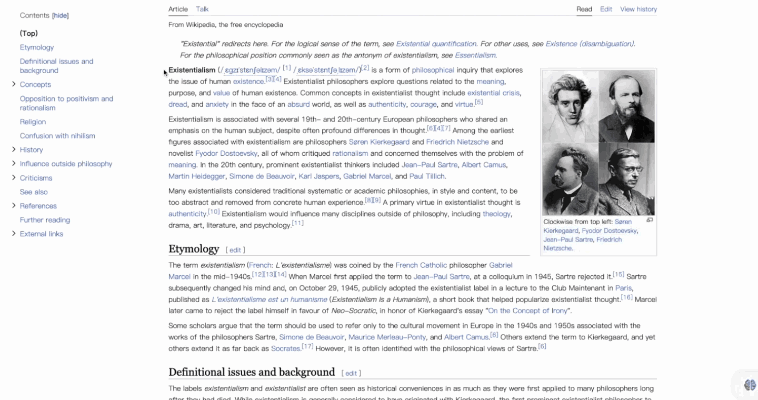This screenshot has width=758, height=400.
Task: Open the Maurice Merleau-Ponty link
Action: click(387, 338)
